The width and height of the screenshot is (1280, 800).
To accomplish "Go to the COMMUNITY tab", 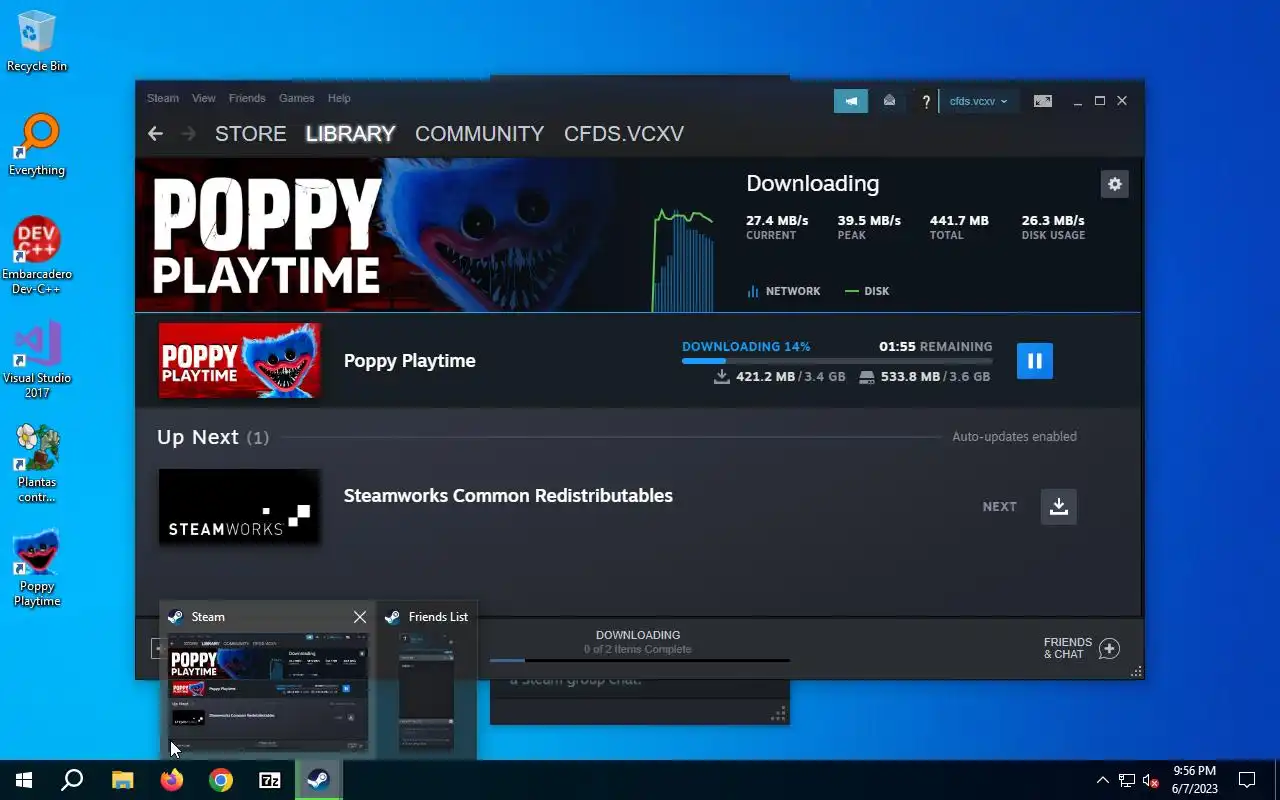I will (x=480, y=134).
